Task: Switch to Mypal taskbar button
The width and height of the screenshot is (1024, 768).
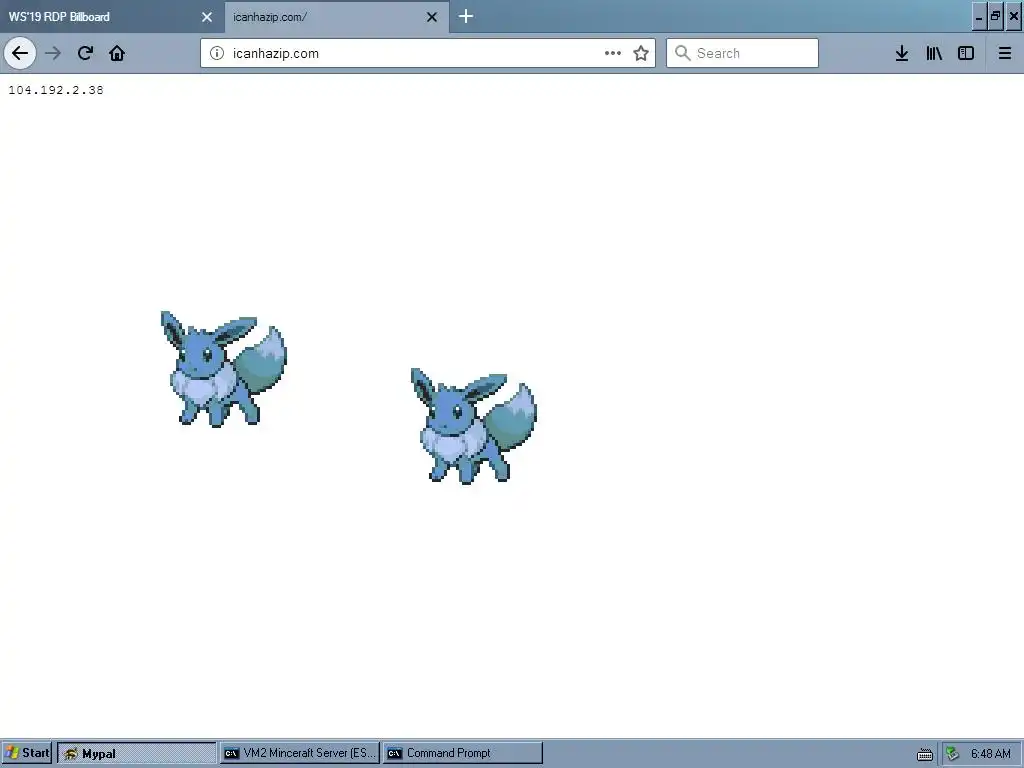Action: [x=136, y=753]
